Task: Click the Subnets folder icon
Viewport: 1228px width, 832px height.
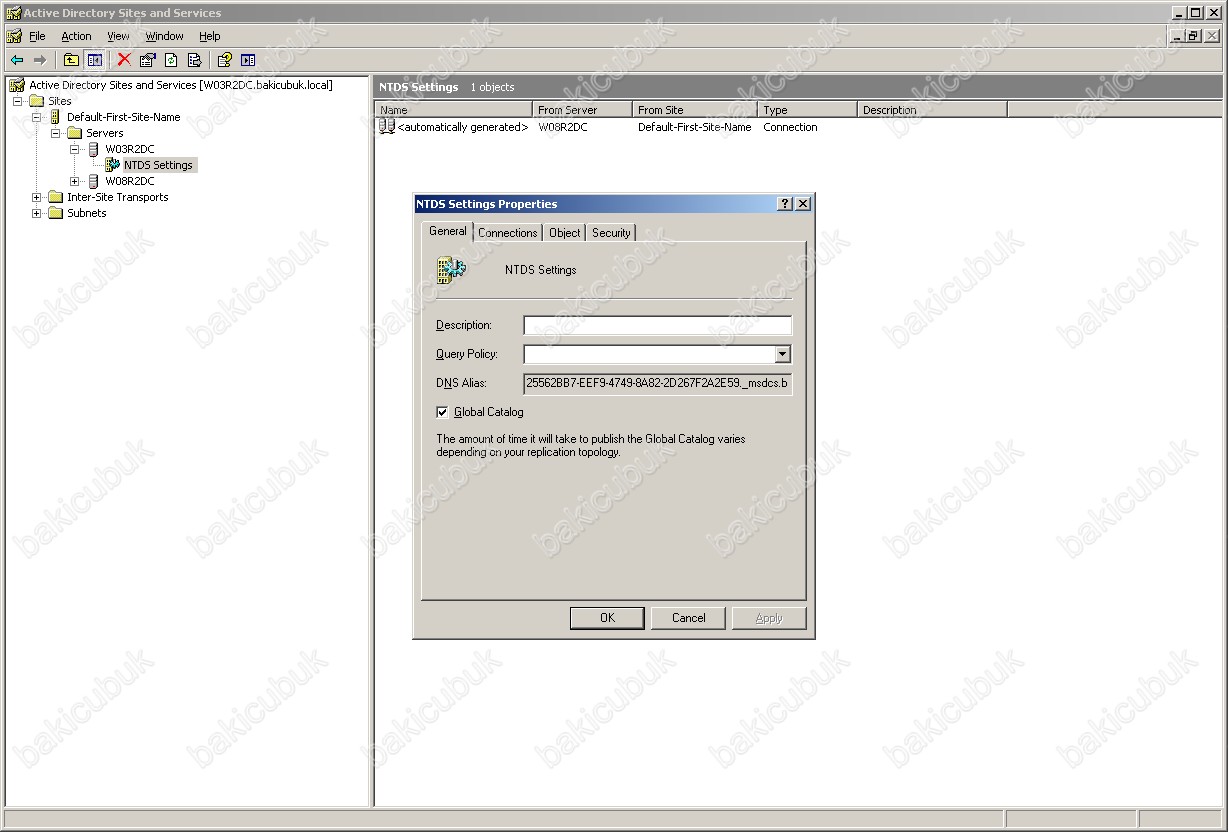Action: [x=56, y=213]
